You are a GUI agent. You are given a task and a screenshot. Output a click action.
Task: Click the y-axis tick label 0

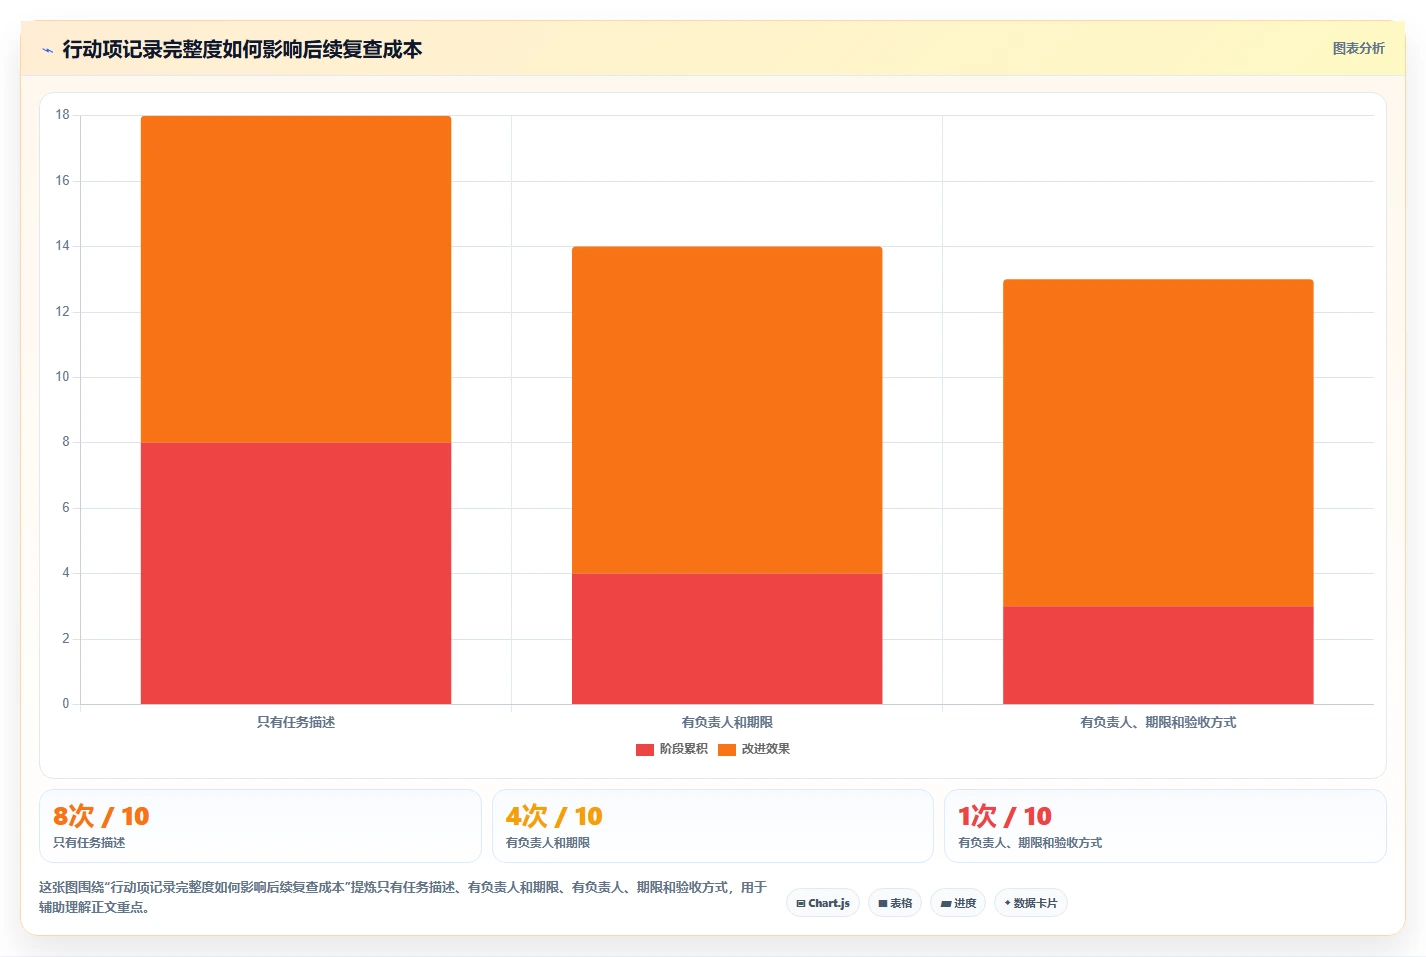[x=66, y=704]
